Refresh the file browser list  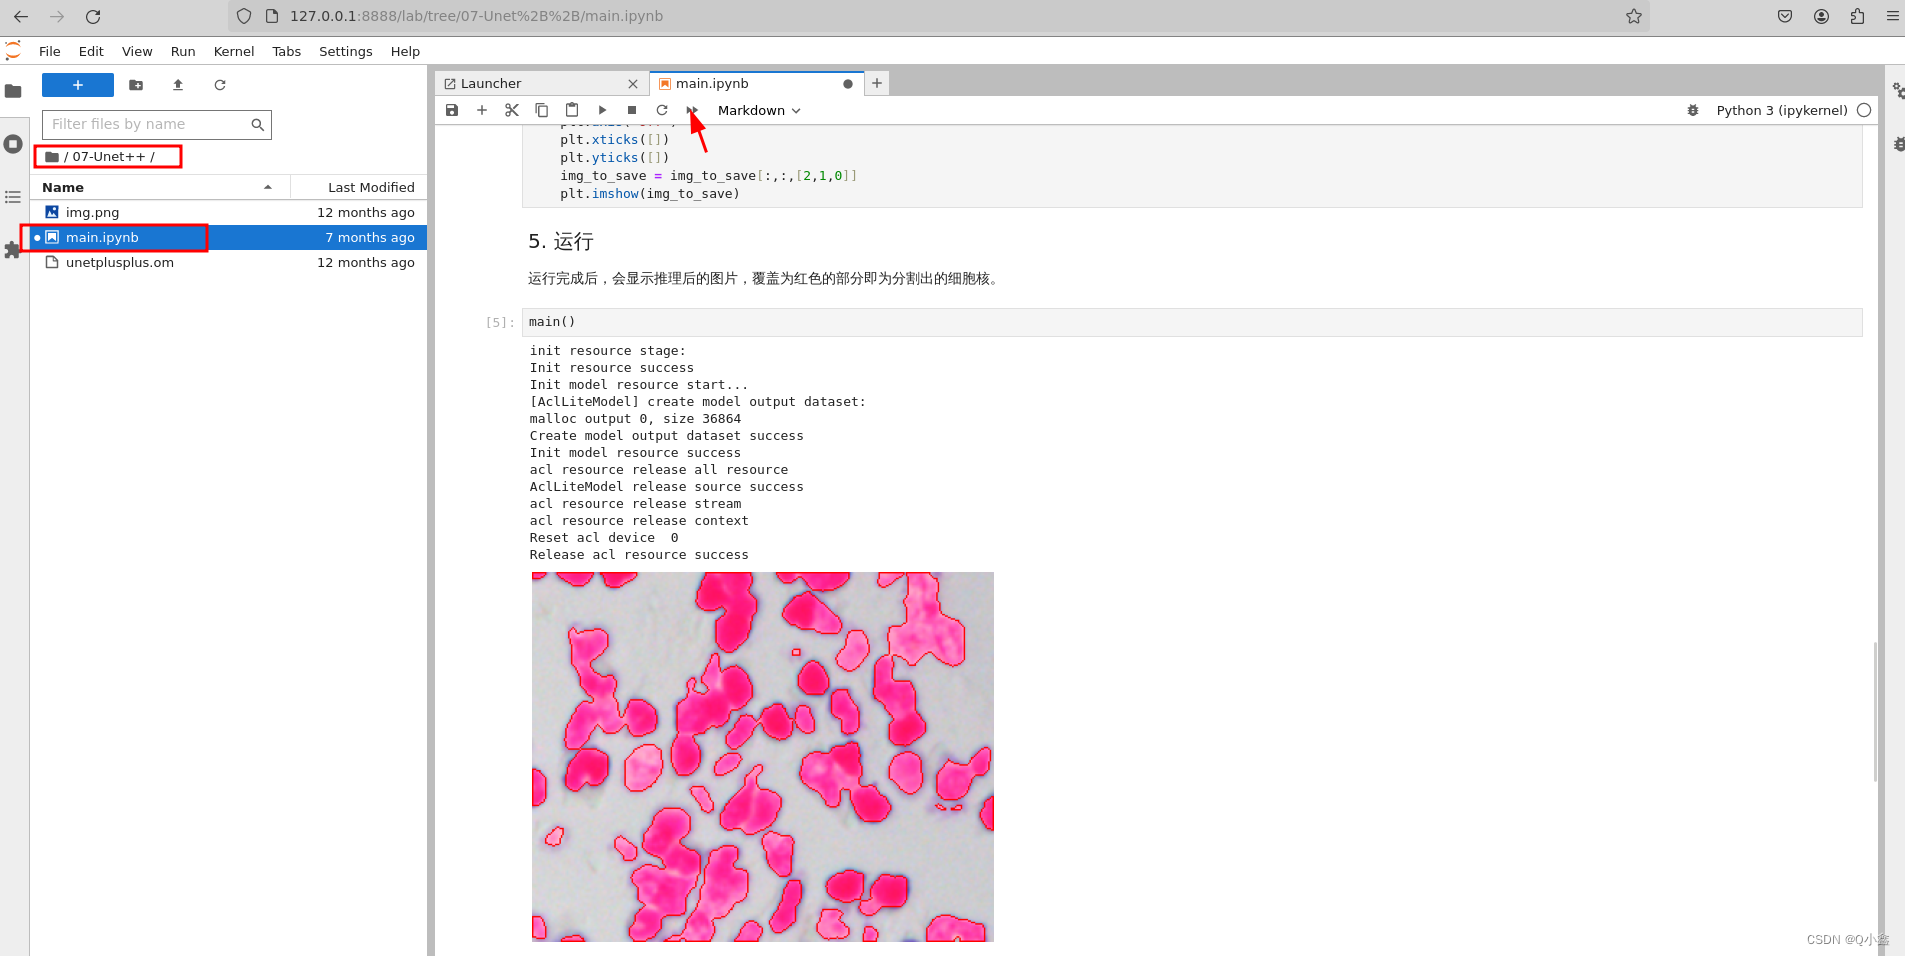[220, 85]
